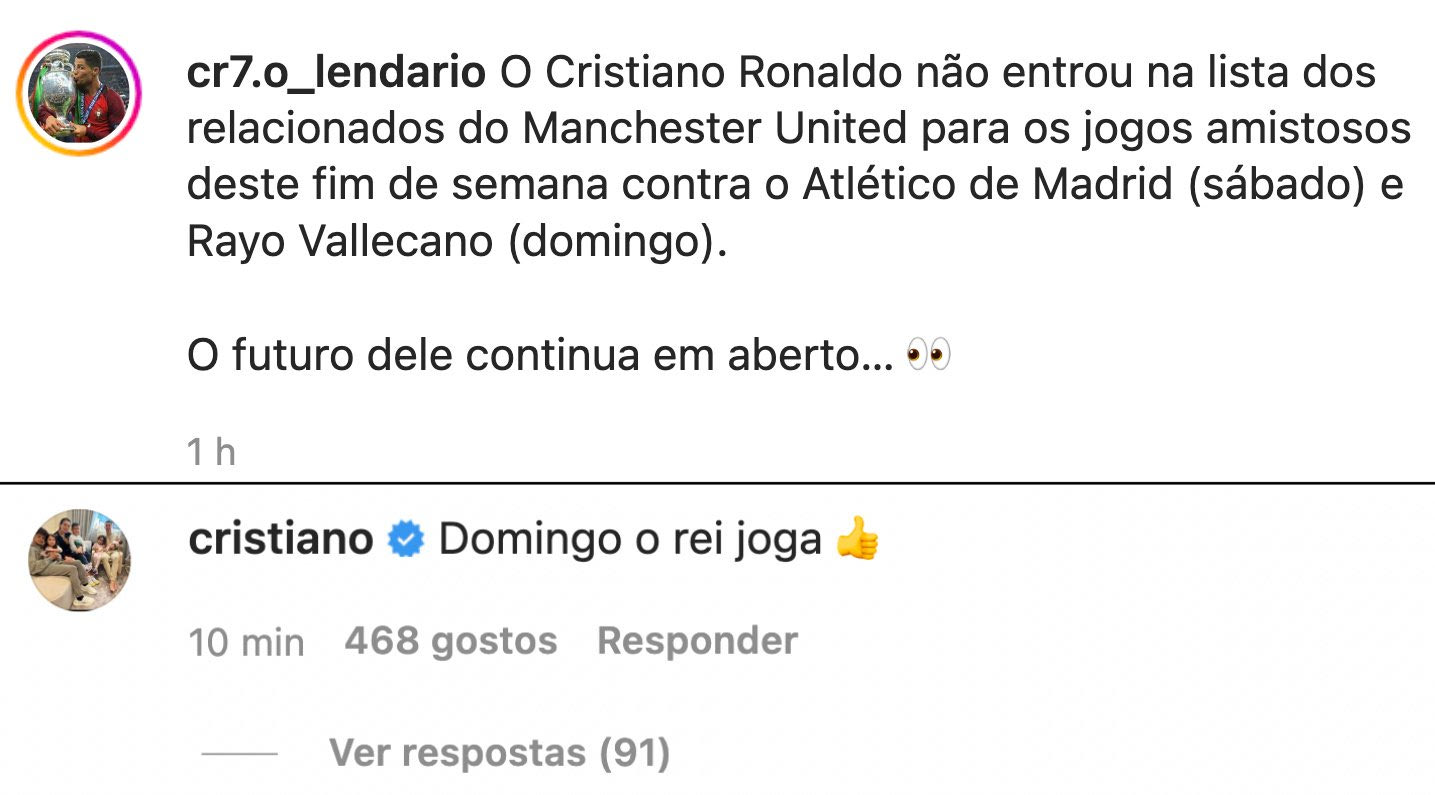Expand Ver respostas (91) replies
The width and height of the screenshot is (1435, 795).
click(499, 752)
